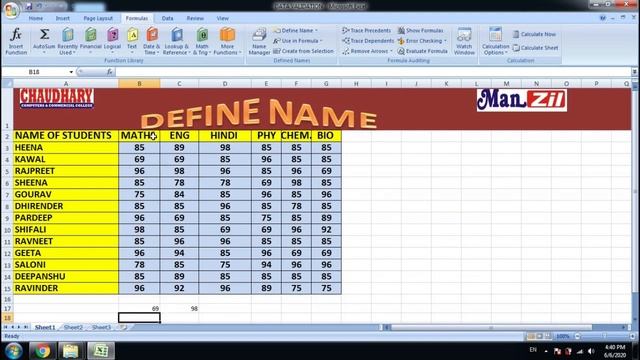640x360 pixels.
Task: Click the cell with DEEPANSHU
Action: click(66, 276)
